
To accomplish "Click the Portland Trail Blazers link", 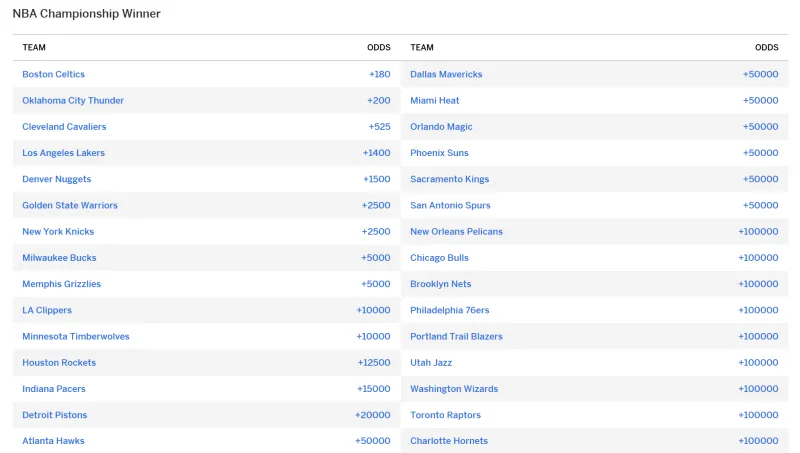I will (457, 336).
